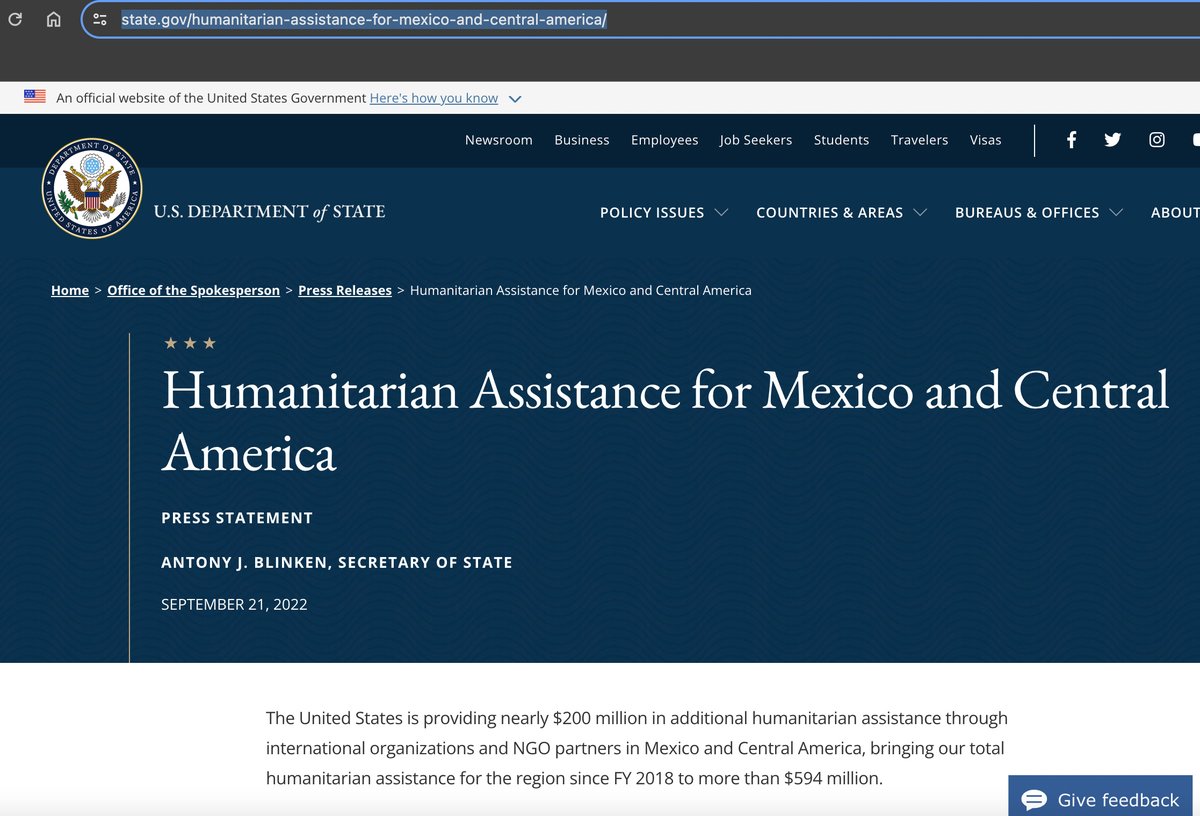
Task: Open the Newsroom link
Action: (499, 140)
